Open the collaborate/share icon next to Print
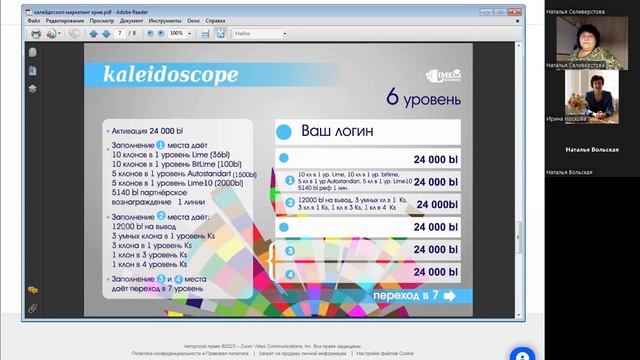640x360 pixels. (51, 33)
